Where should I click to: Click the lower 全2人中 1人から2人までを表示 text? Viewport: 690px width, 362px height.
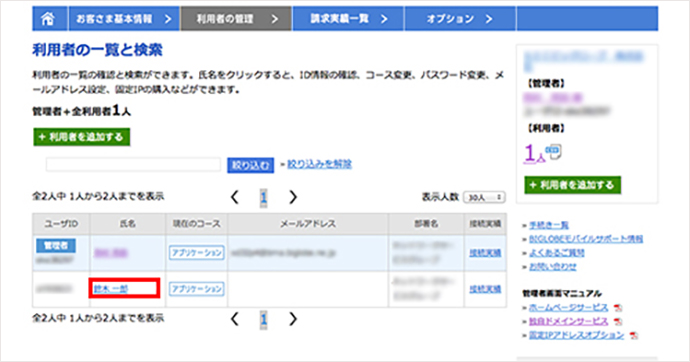coord(98,318)
